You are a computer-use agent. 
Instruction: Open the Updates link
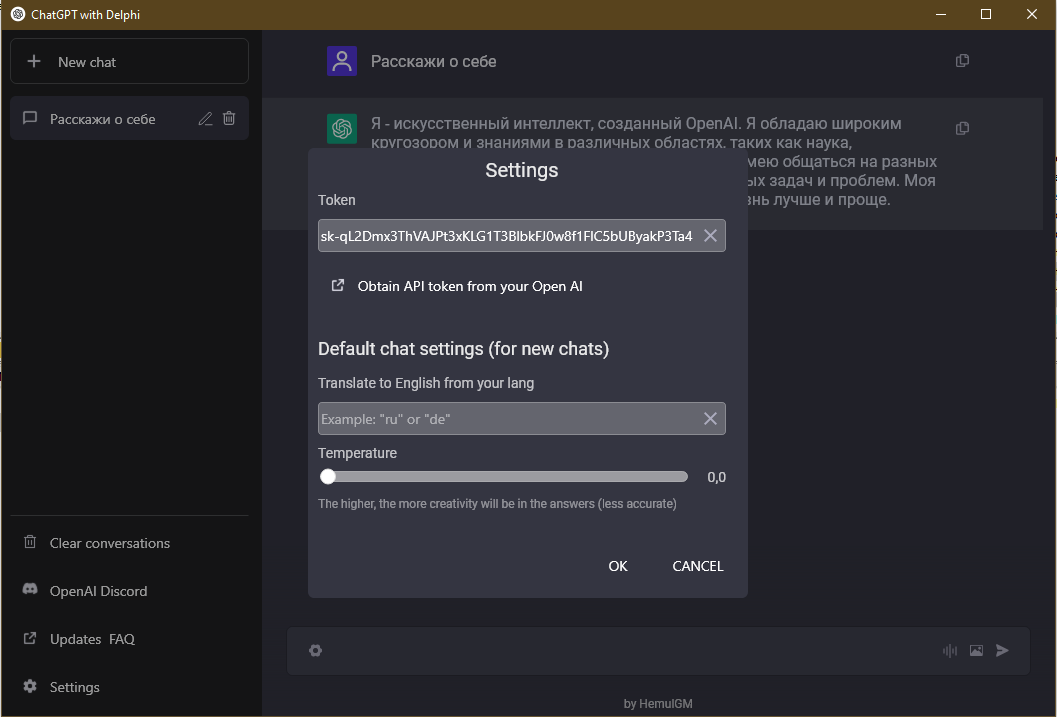pos(76,639)
